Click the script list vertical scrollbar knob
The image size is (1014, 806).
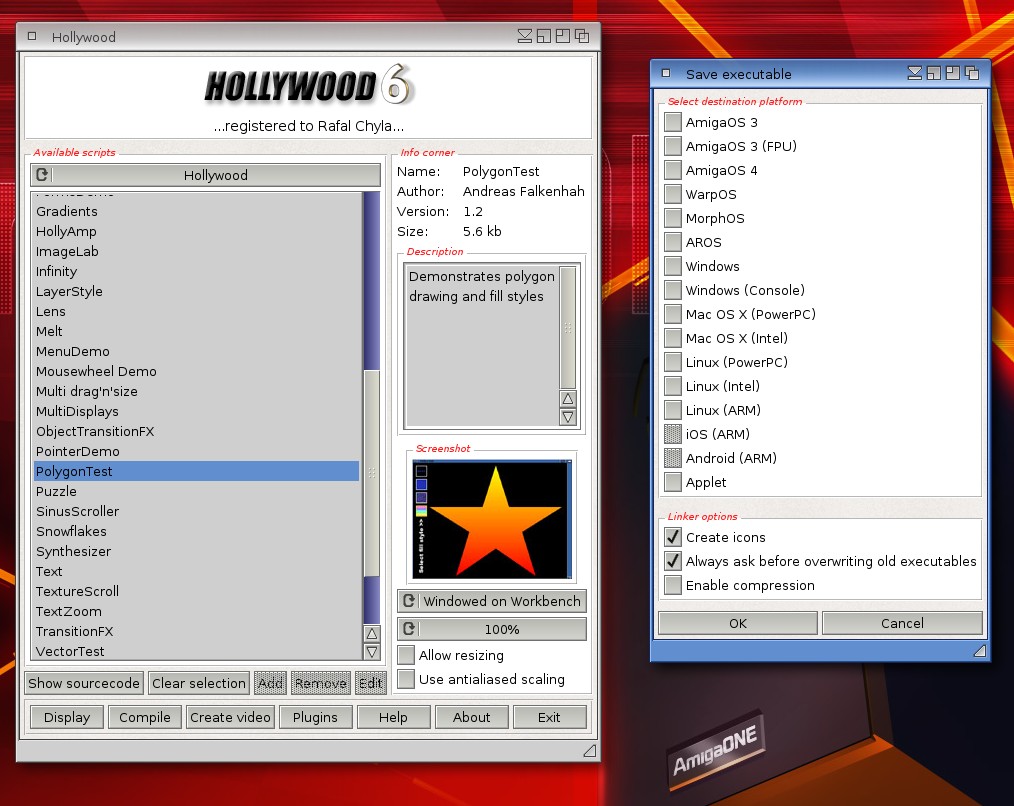point(372,473)
